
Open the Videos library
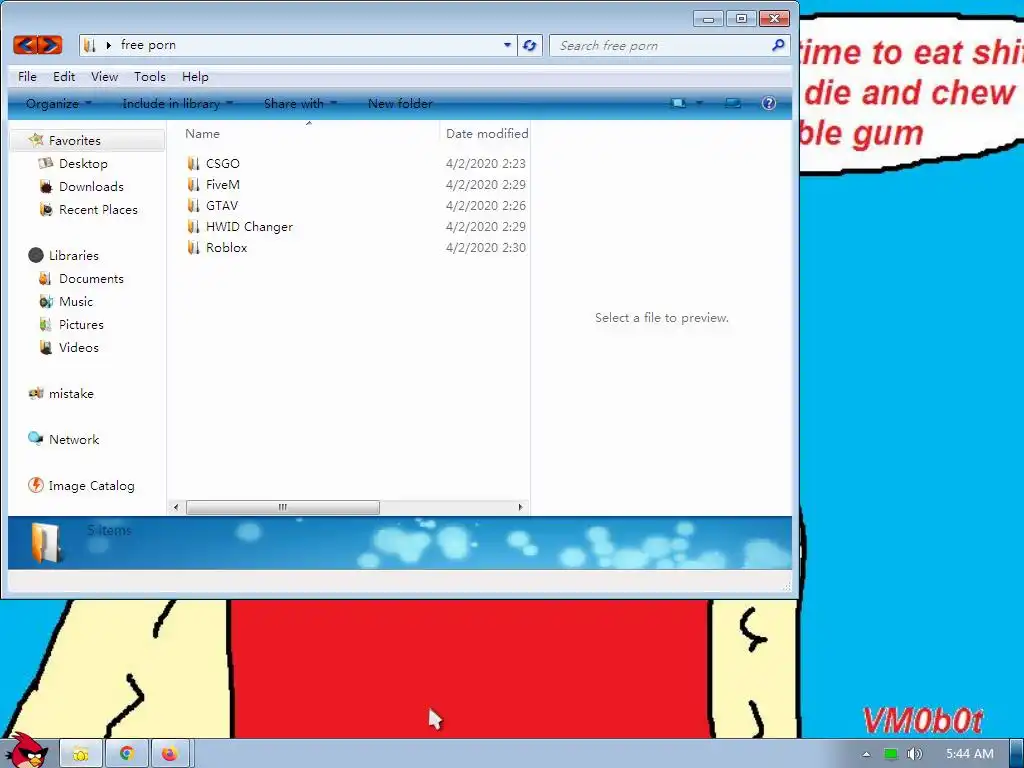coord(78,347)
